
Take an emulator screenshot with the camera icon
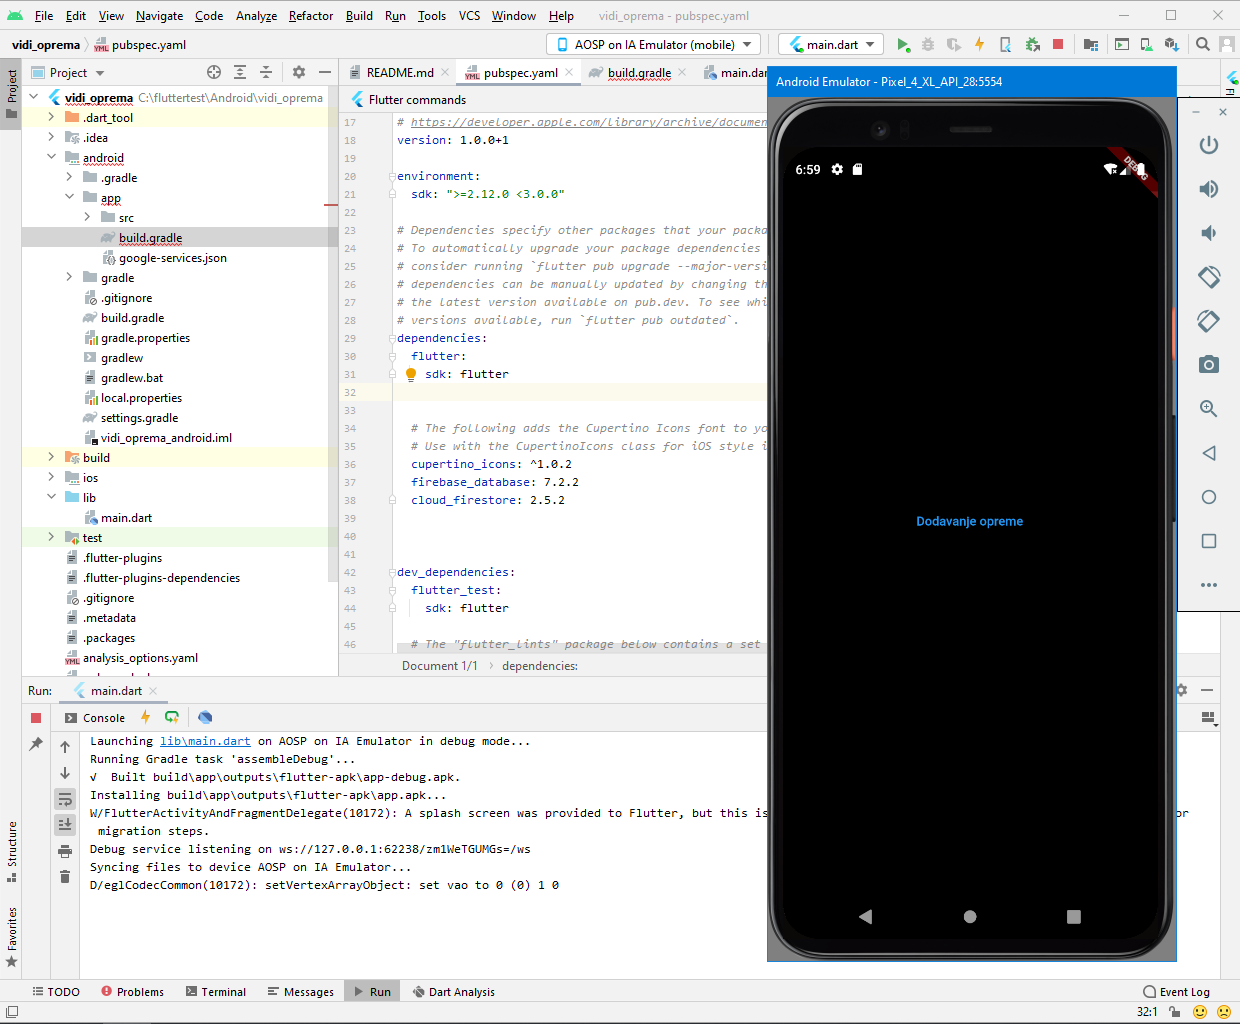pos(1208,364)
